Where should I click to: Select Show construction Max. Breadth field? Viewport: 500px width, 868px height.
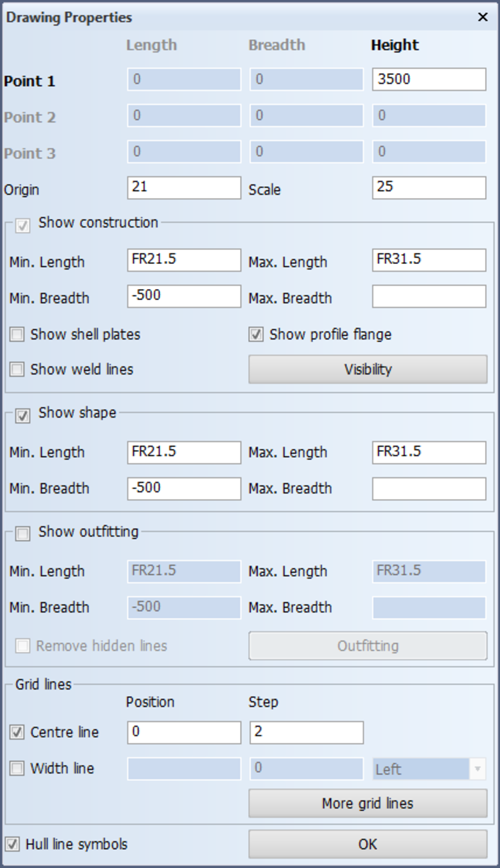pyautogui.click(x=429, y=296)
